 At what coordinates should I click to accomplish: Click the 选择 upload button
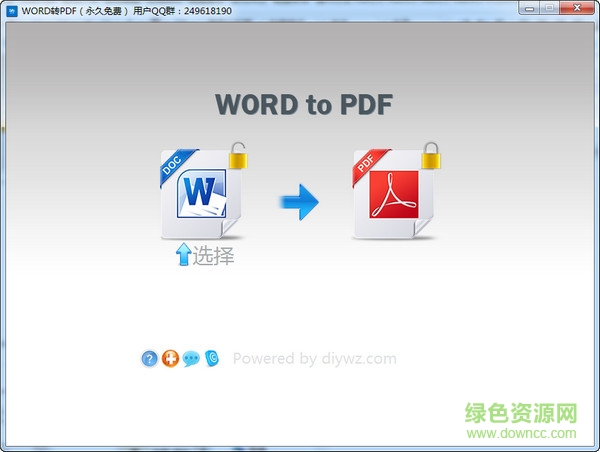(205, 255)
